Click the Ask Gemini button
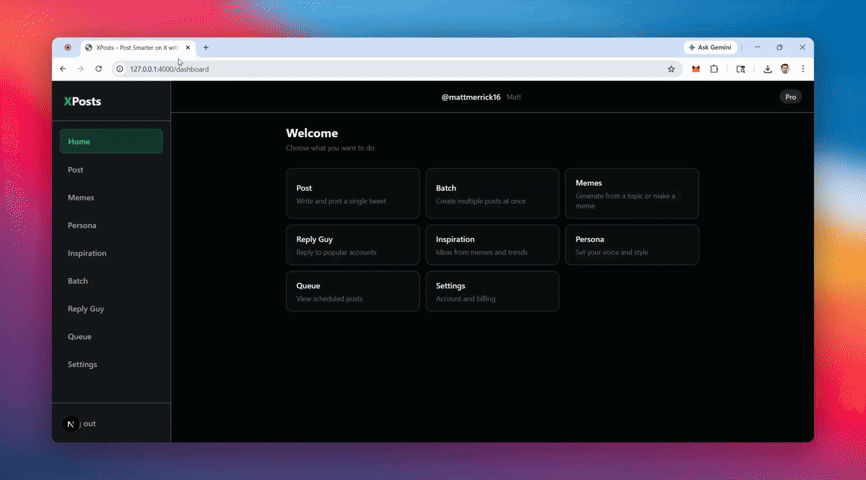Viewport: 866px width, 480px height. pos(711,47)
